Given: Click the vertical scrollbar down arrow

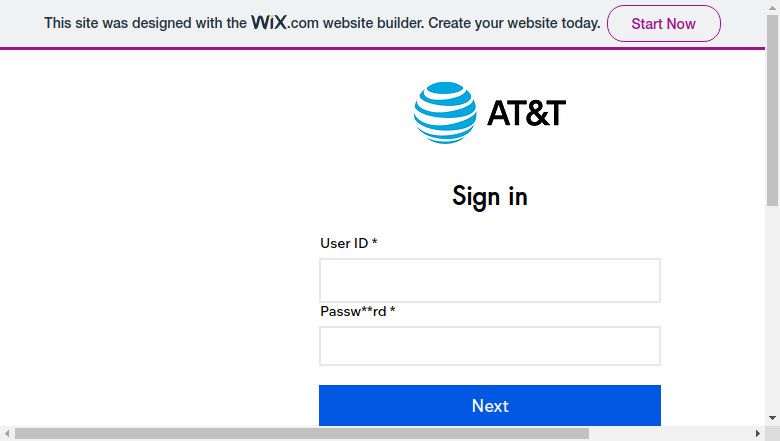Looking at the screenshot, I should [773, 419].
